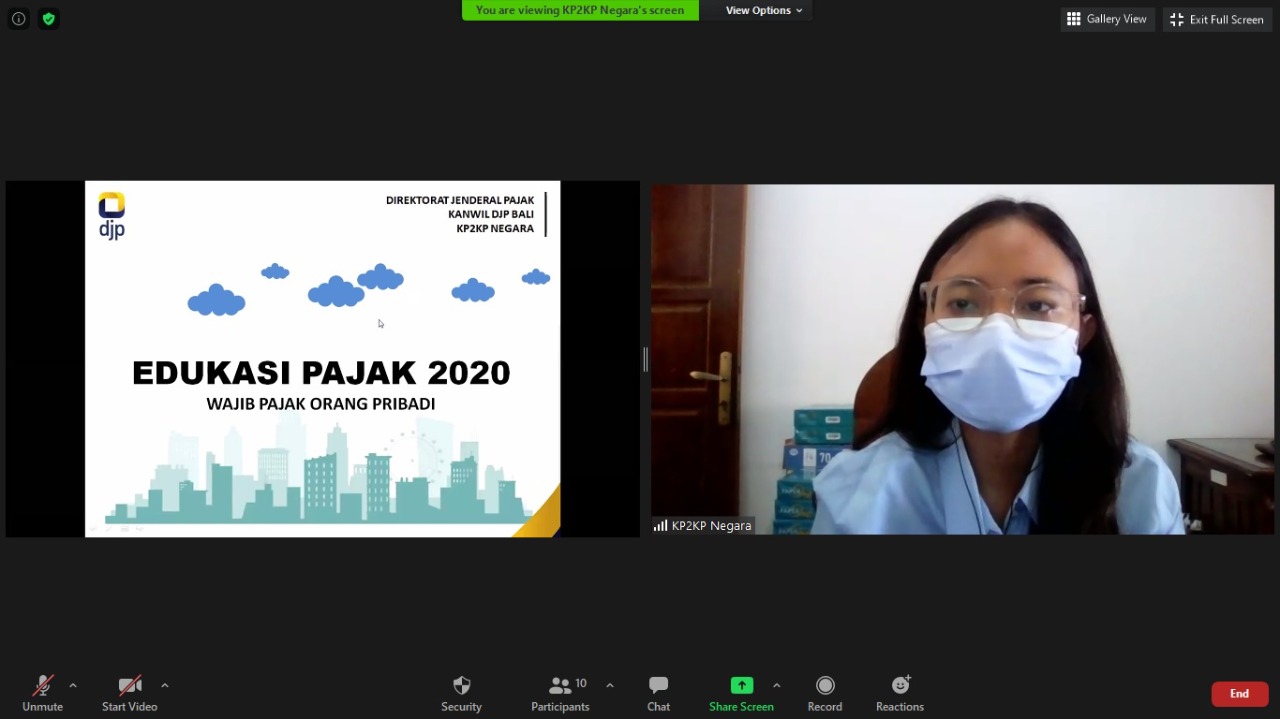Click the green Share Screen icon
Image resolution: width=1280 pixels, height=719 pixels.
click(x=741, y=686)
